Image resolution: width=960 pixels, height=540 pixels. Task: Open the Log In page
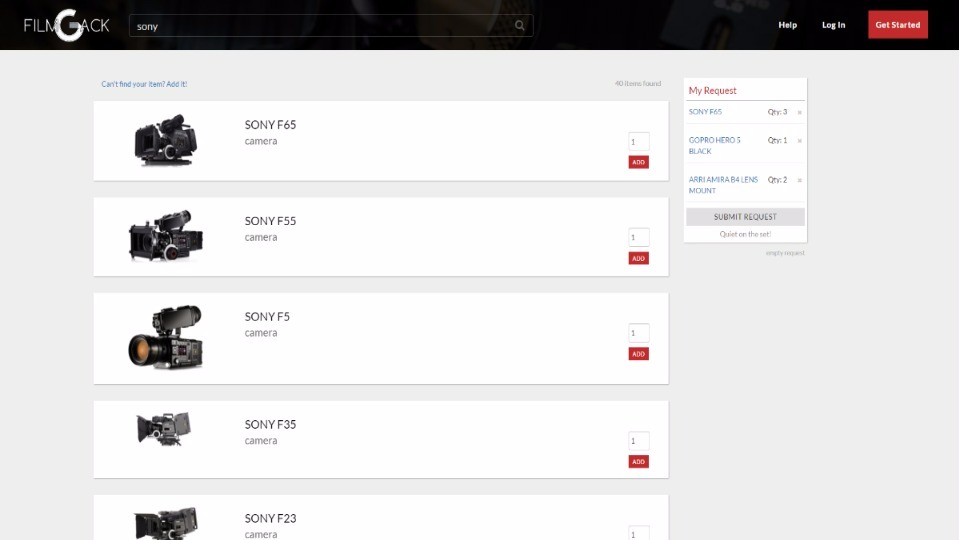tap(833, 25)
